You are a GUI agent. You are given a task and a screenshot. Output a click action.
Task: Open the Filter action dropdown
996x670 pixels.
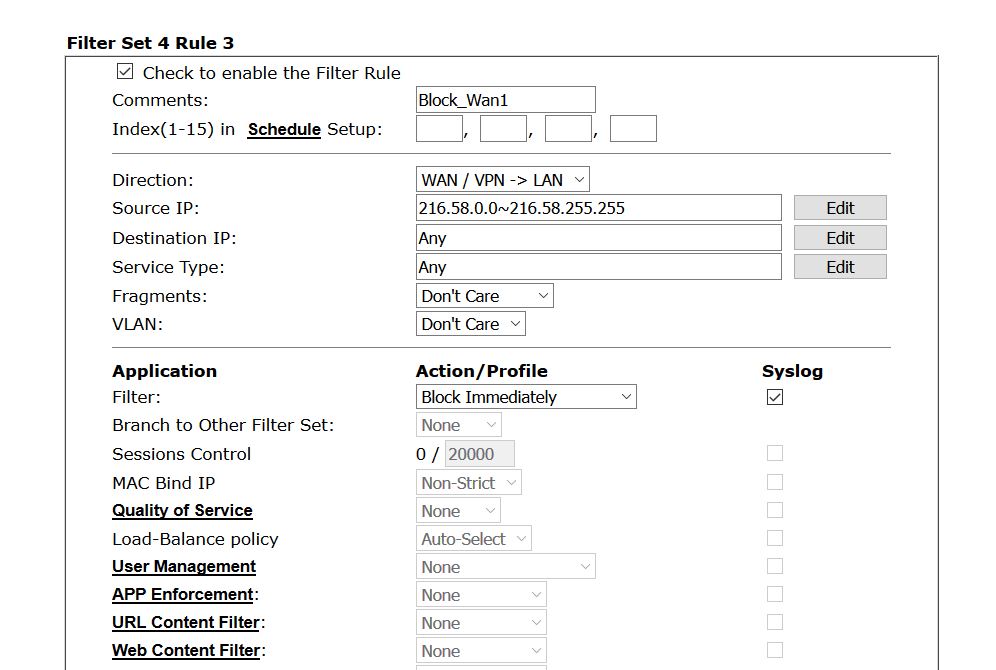526,397
